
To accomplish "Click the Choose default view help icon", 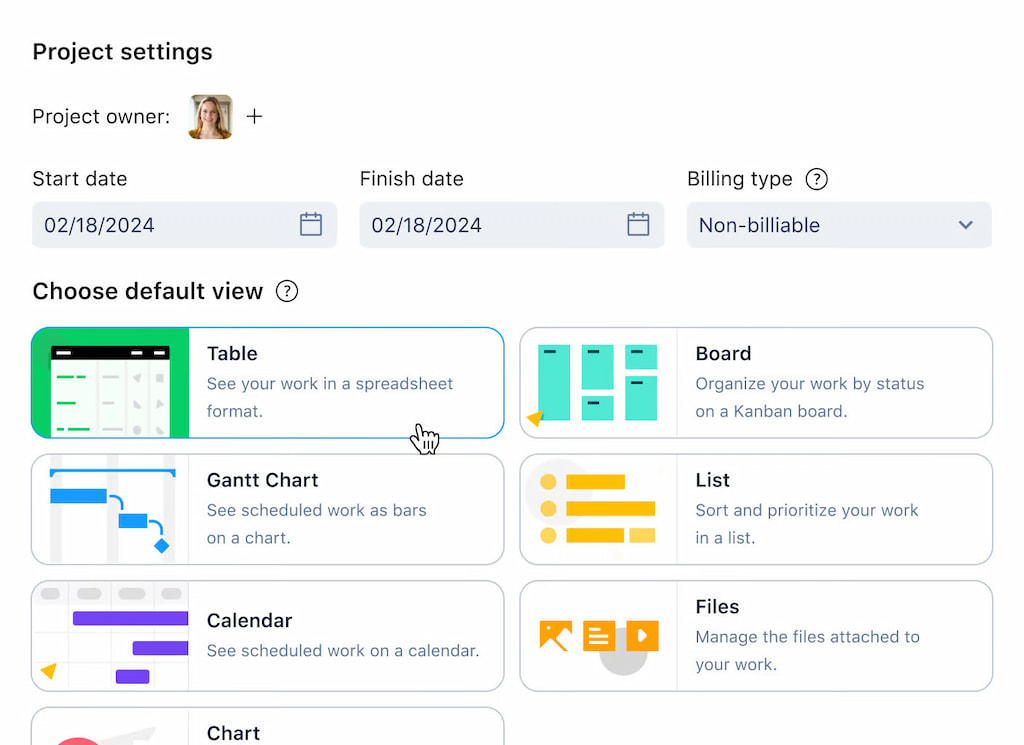I will click(287, 291).
